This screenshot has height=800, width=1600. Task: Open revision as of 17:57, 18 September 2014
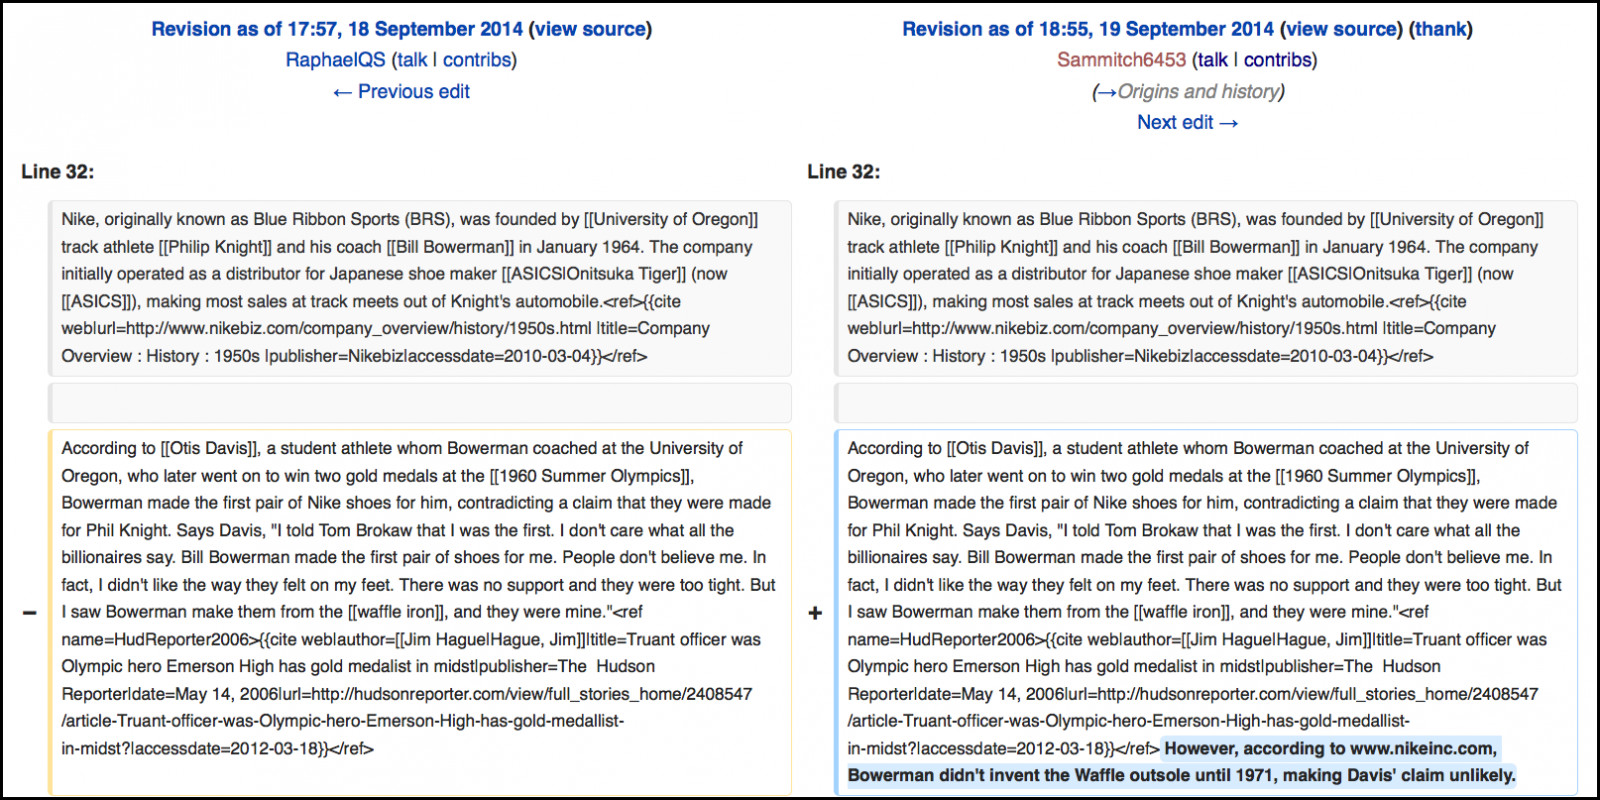(x=337, y=29)
